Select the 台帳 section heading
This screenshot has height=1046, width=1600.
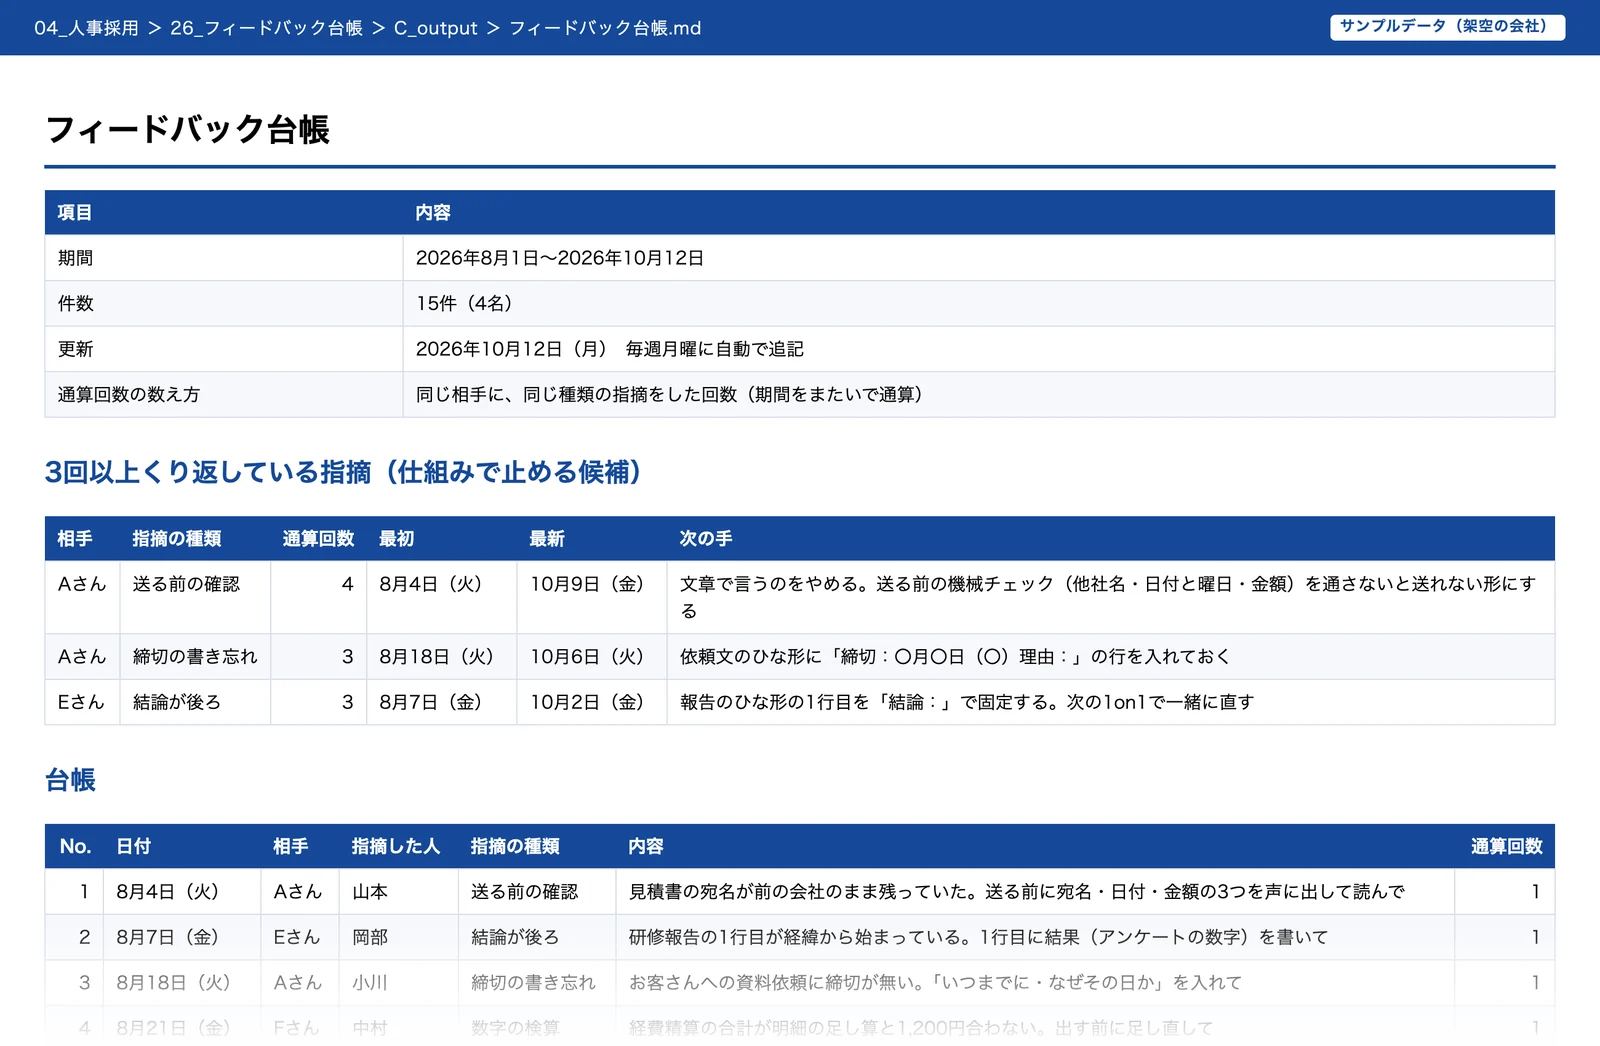coord(70,780)
